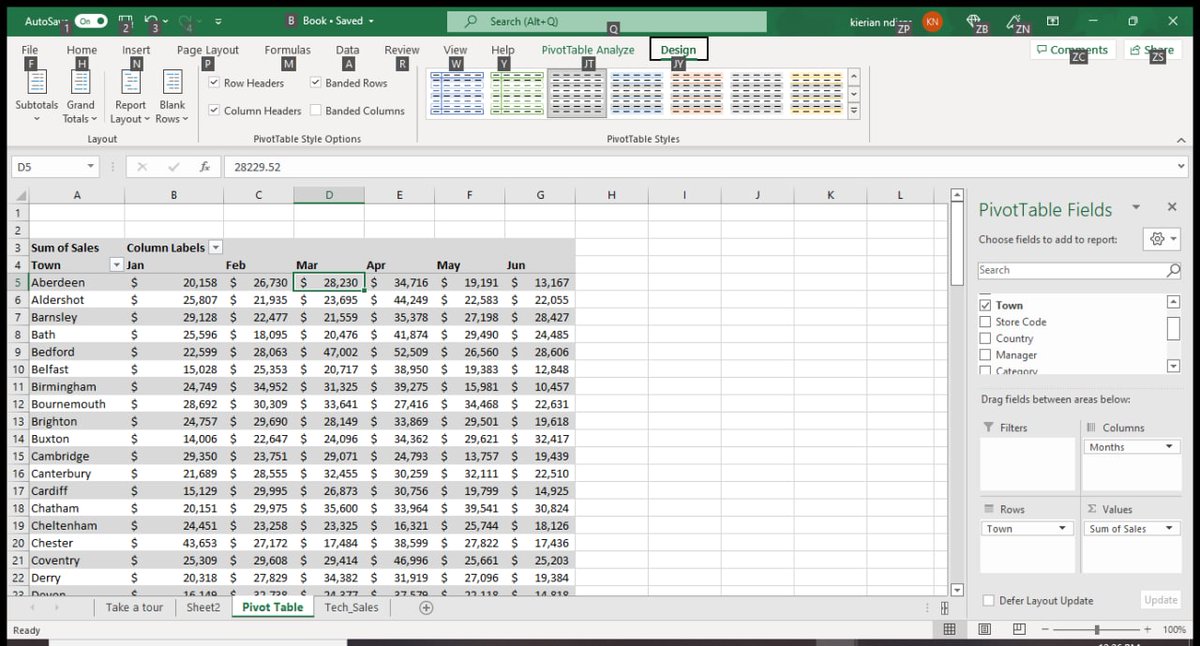Viewport: 1200px width, 646px height.
Task: Open the PivotTable Fields task pane options arrow
Action: 1136,208
